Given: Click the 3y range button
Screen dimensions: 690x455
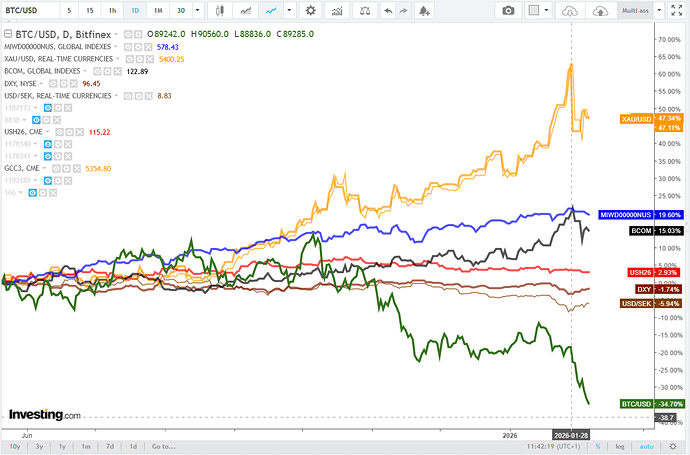Looking at the screenshot, I should point(38,445).
